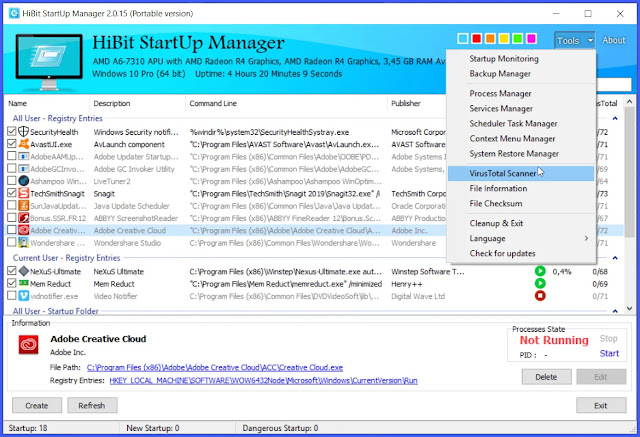This screenshot has height=437, width=640.
Task: Open Scheduler Task Manager
Action: 521,124
